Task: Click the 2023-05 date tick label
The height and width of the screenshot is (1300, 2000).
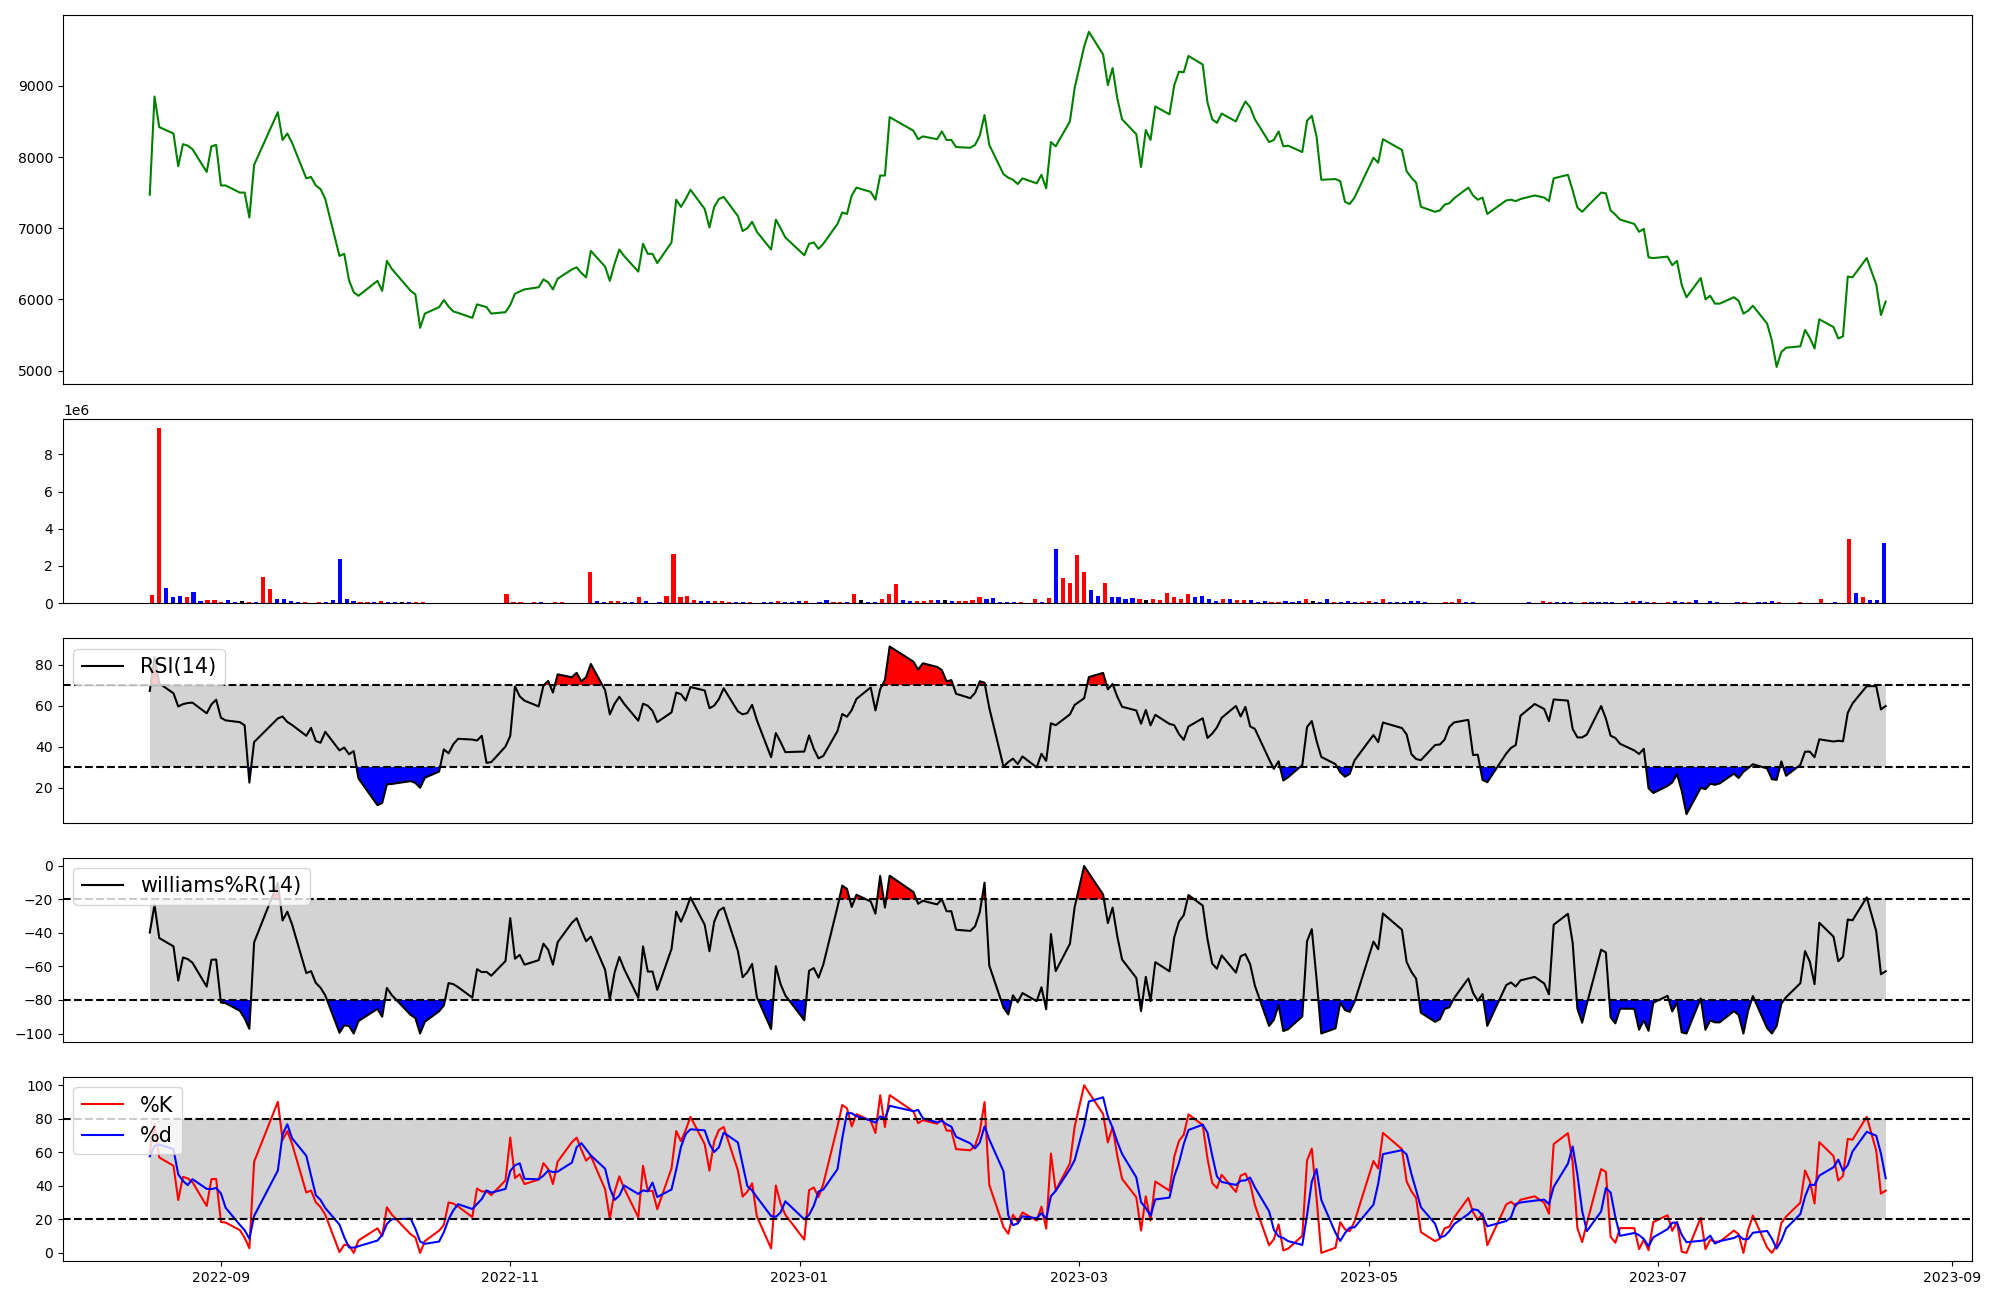Action: (x=1368, y=1277)
